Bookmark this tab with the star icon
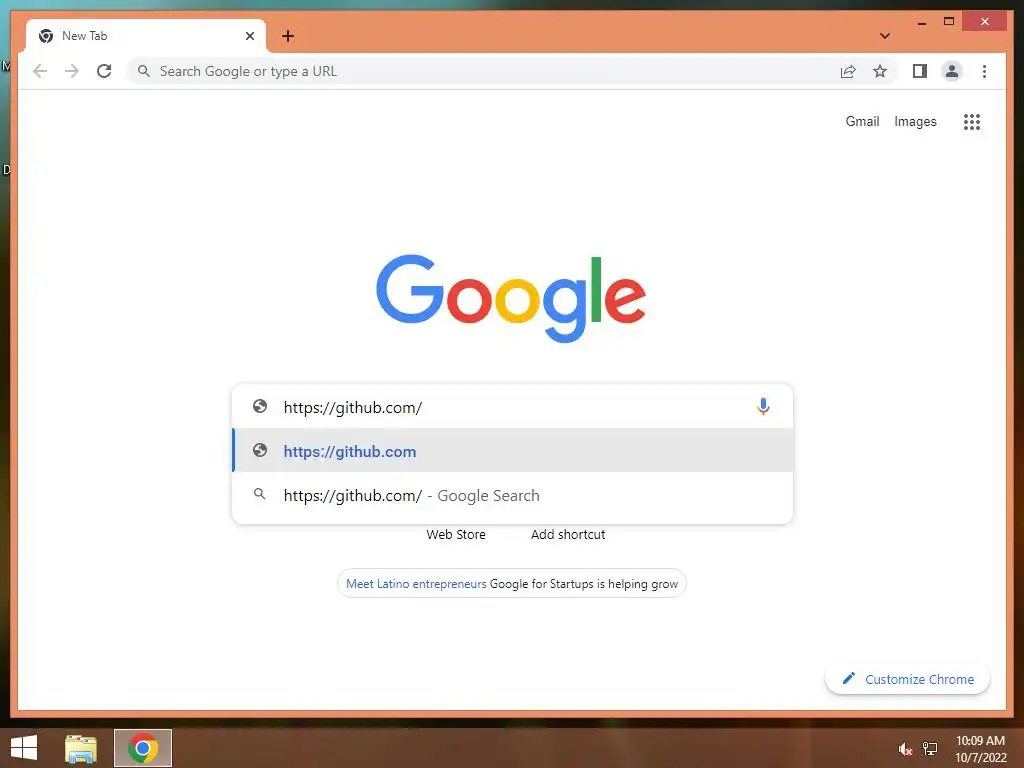 [x=880, y=71]
